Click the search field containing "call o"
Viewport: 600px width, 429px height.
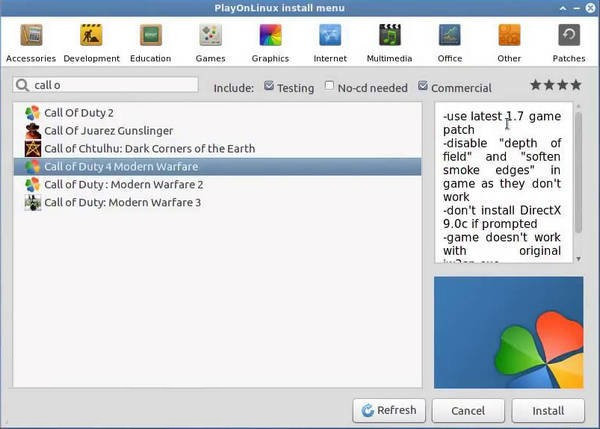[110, 86]
